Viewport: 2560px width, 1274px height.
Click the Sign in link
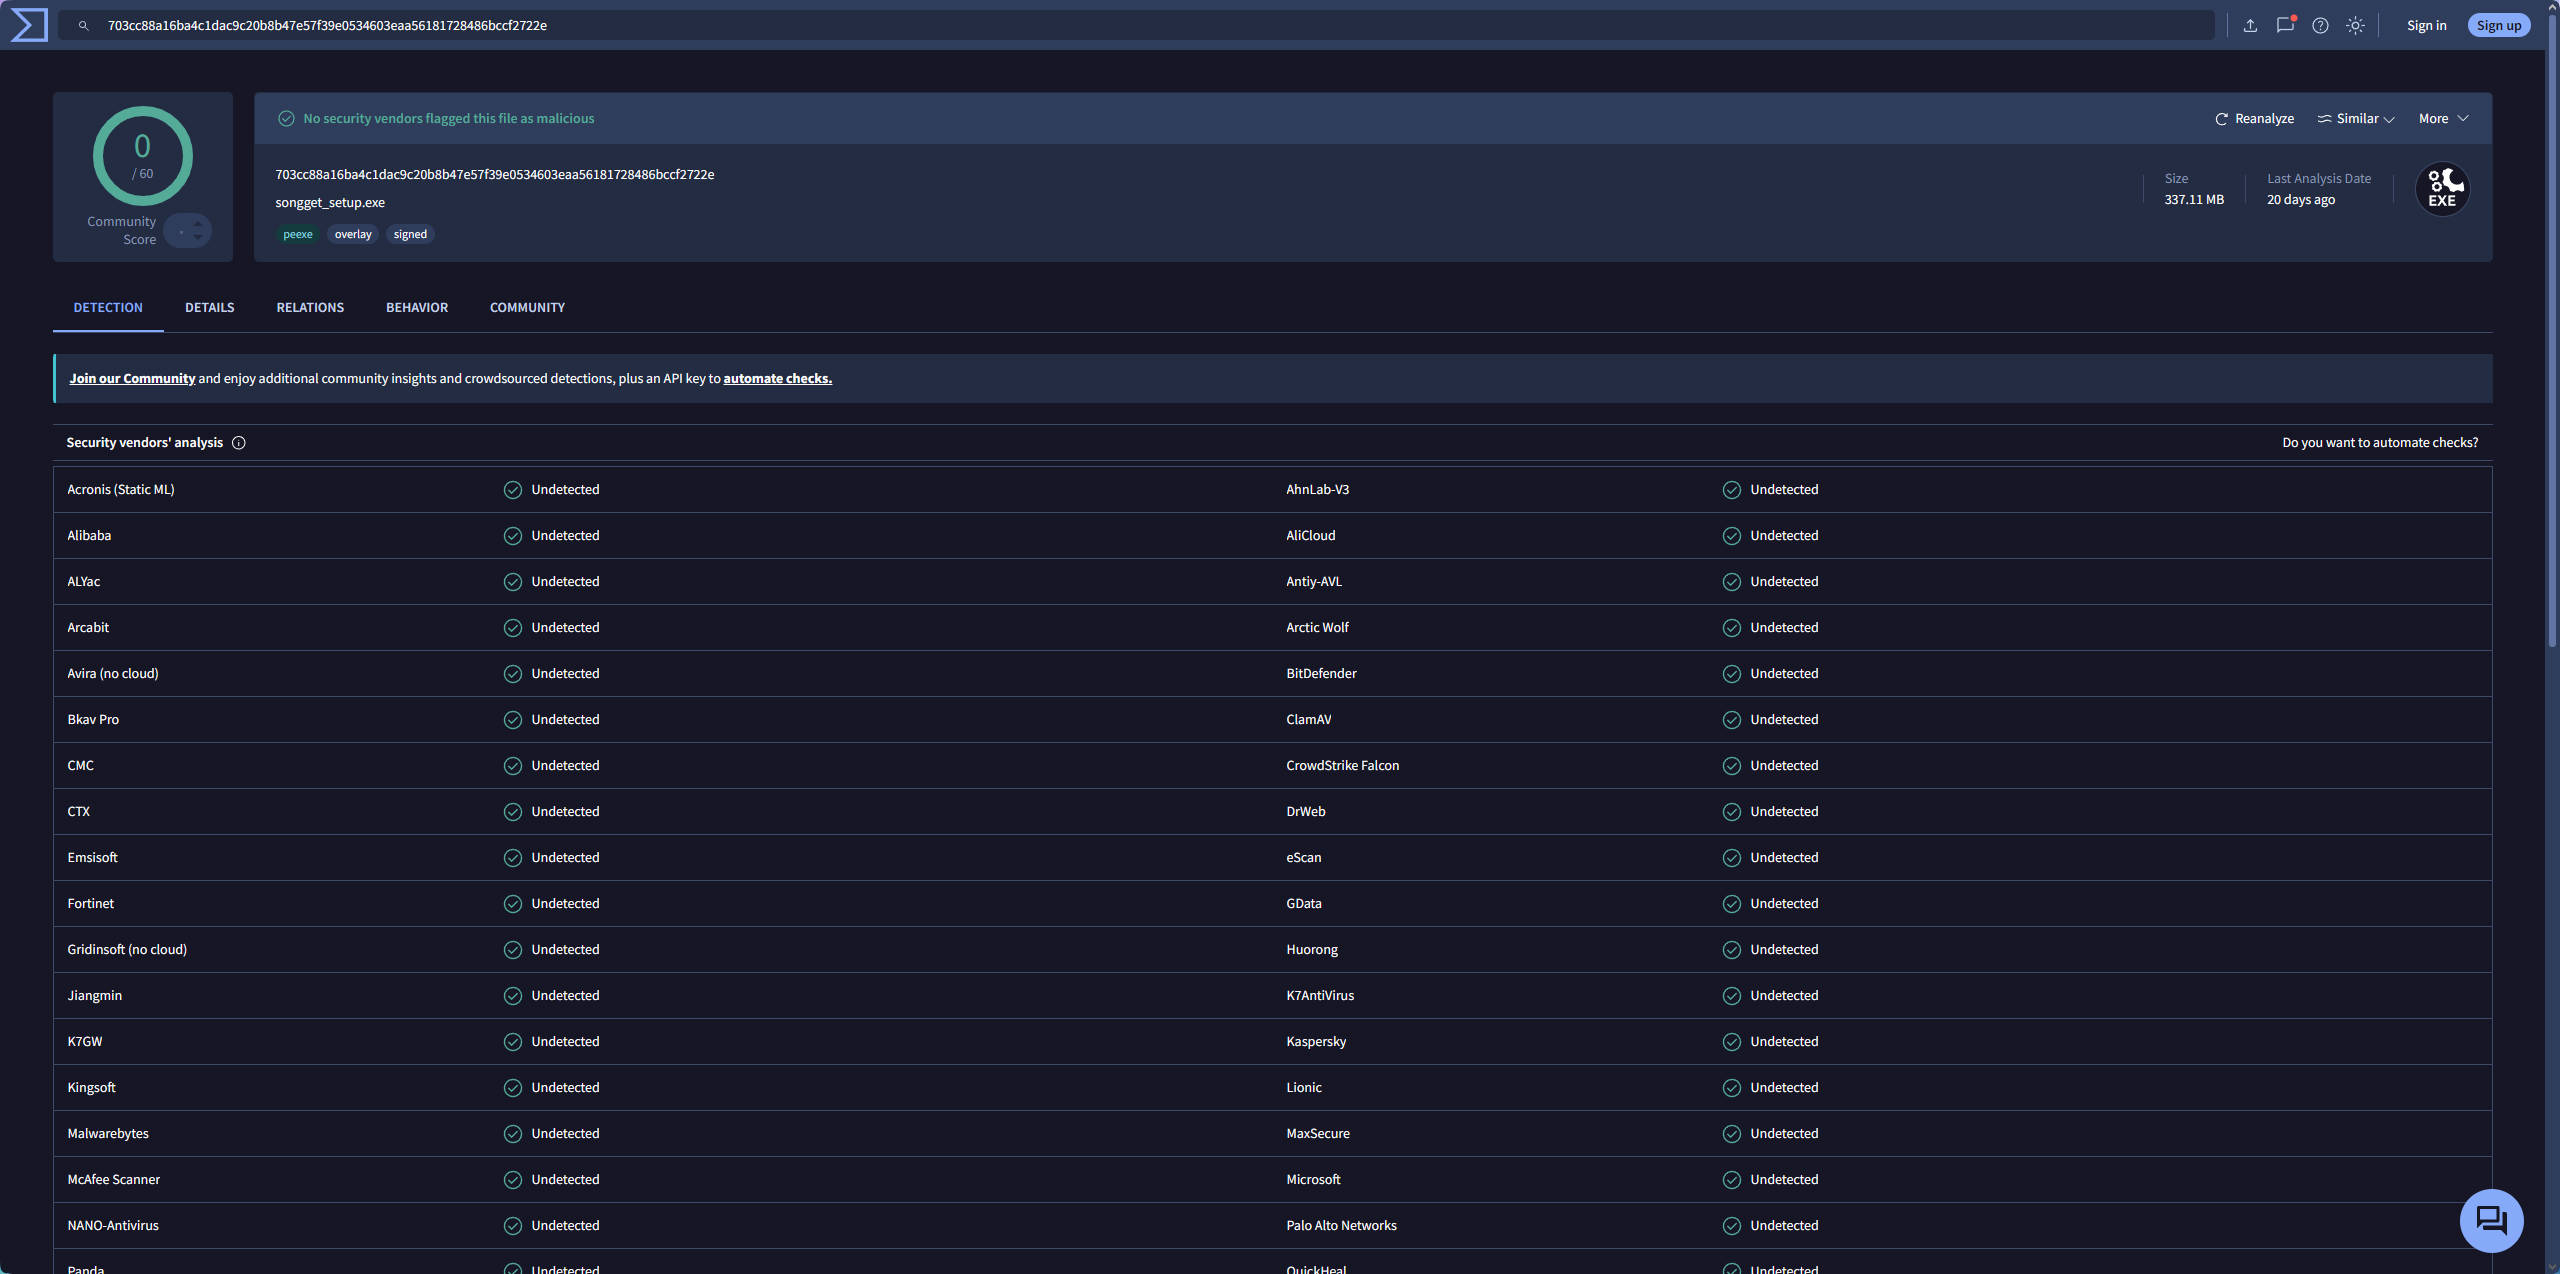tap(2427, 26)
